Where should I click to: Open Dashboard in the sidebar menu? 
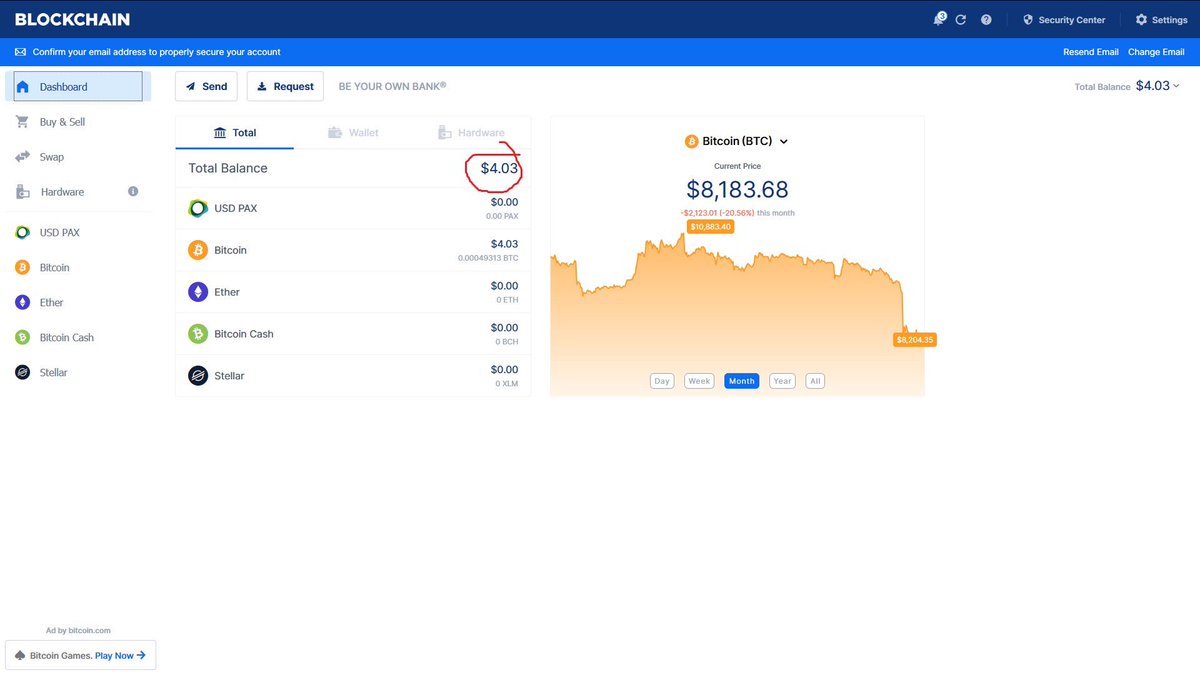point(78,87)
